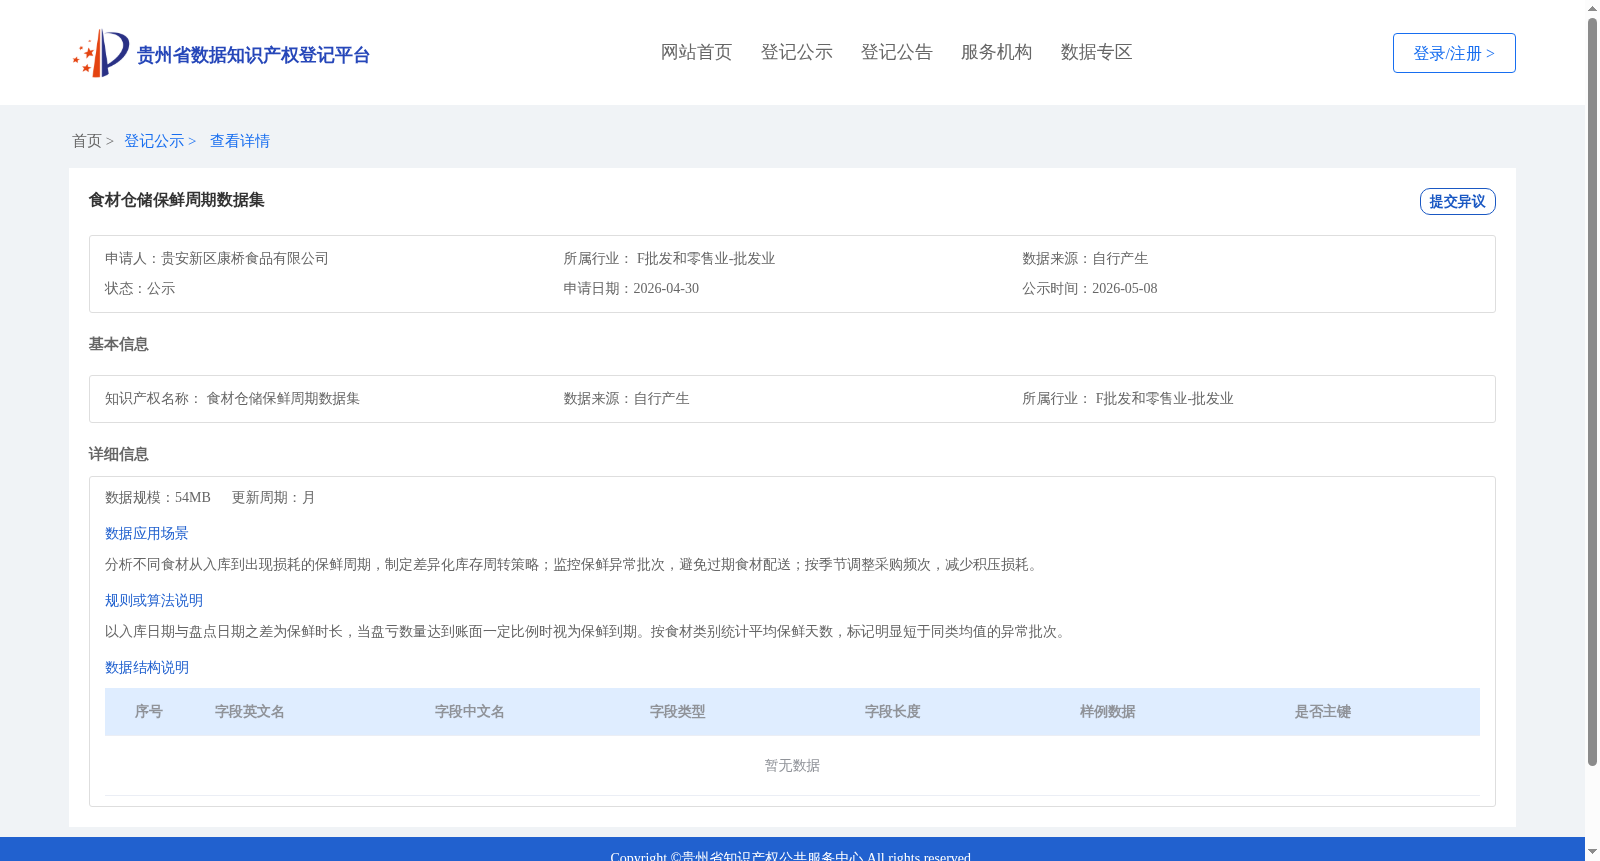Click the 字段类型 column header

[678, 712]
